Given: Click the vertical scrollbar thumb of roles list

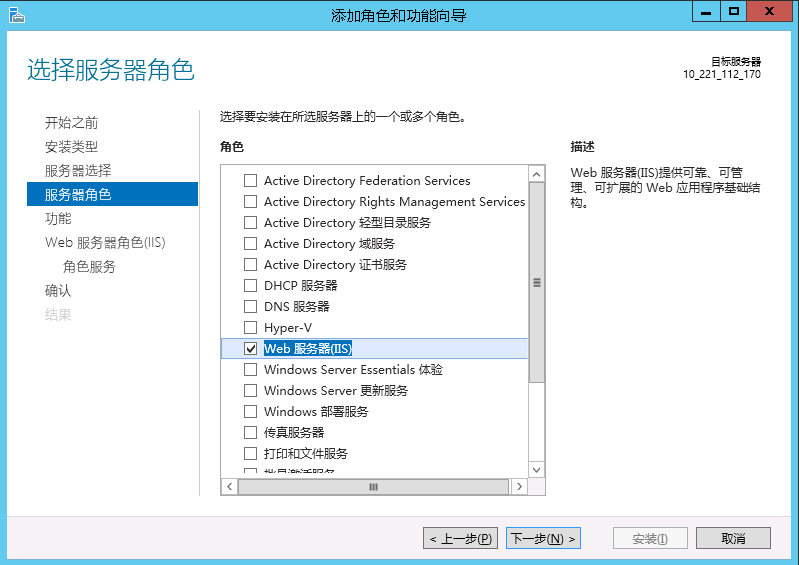Looking at the screenshot, I should (537, 282).
